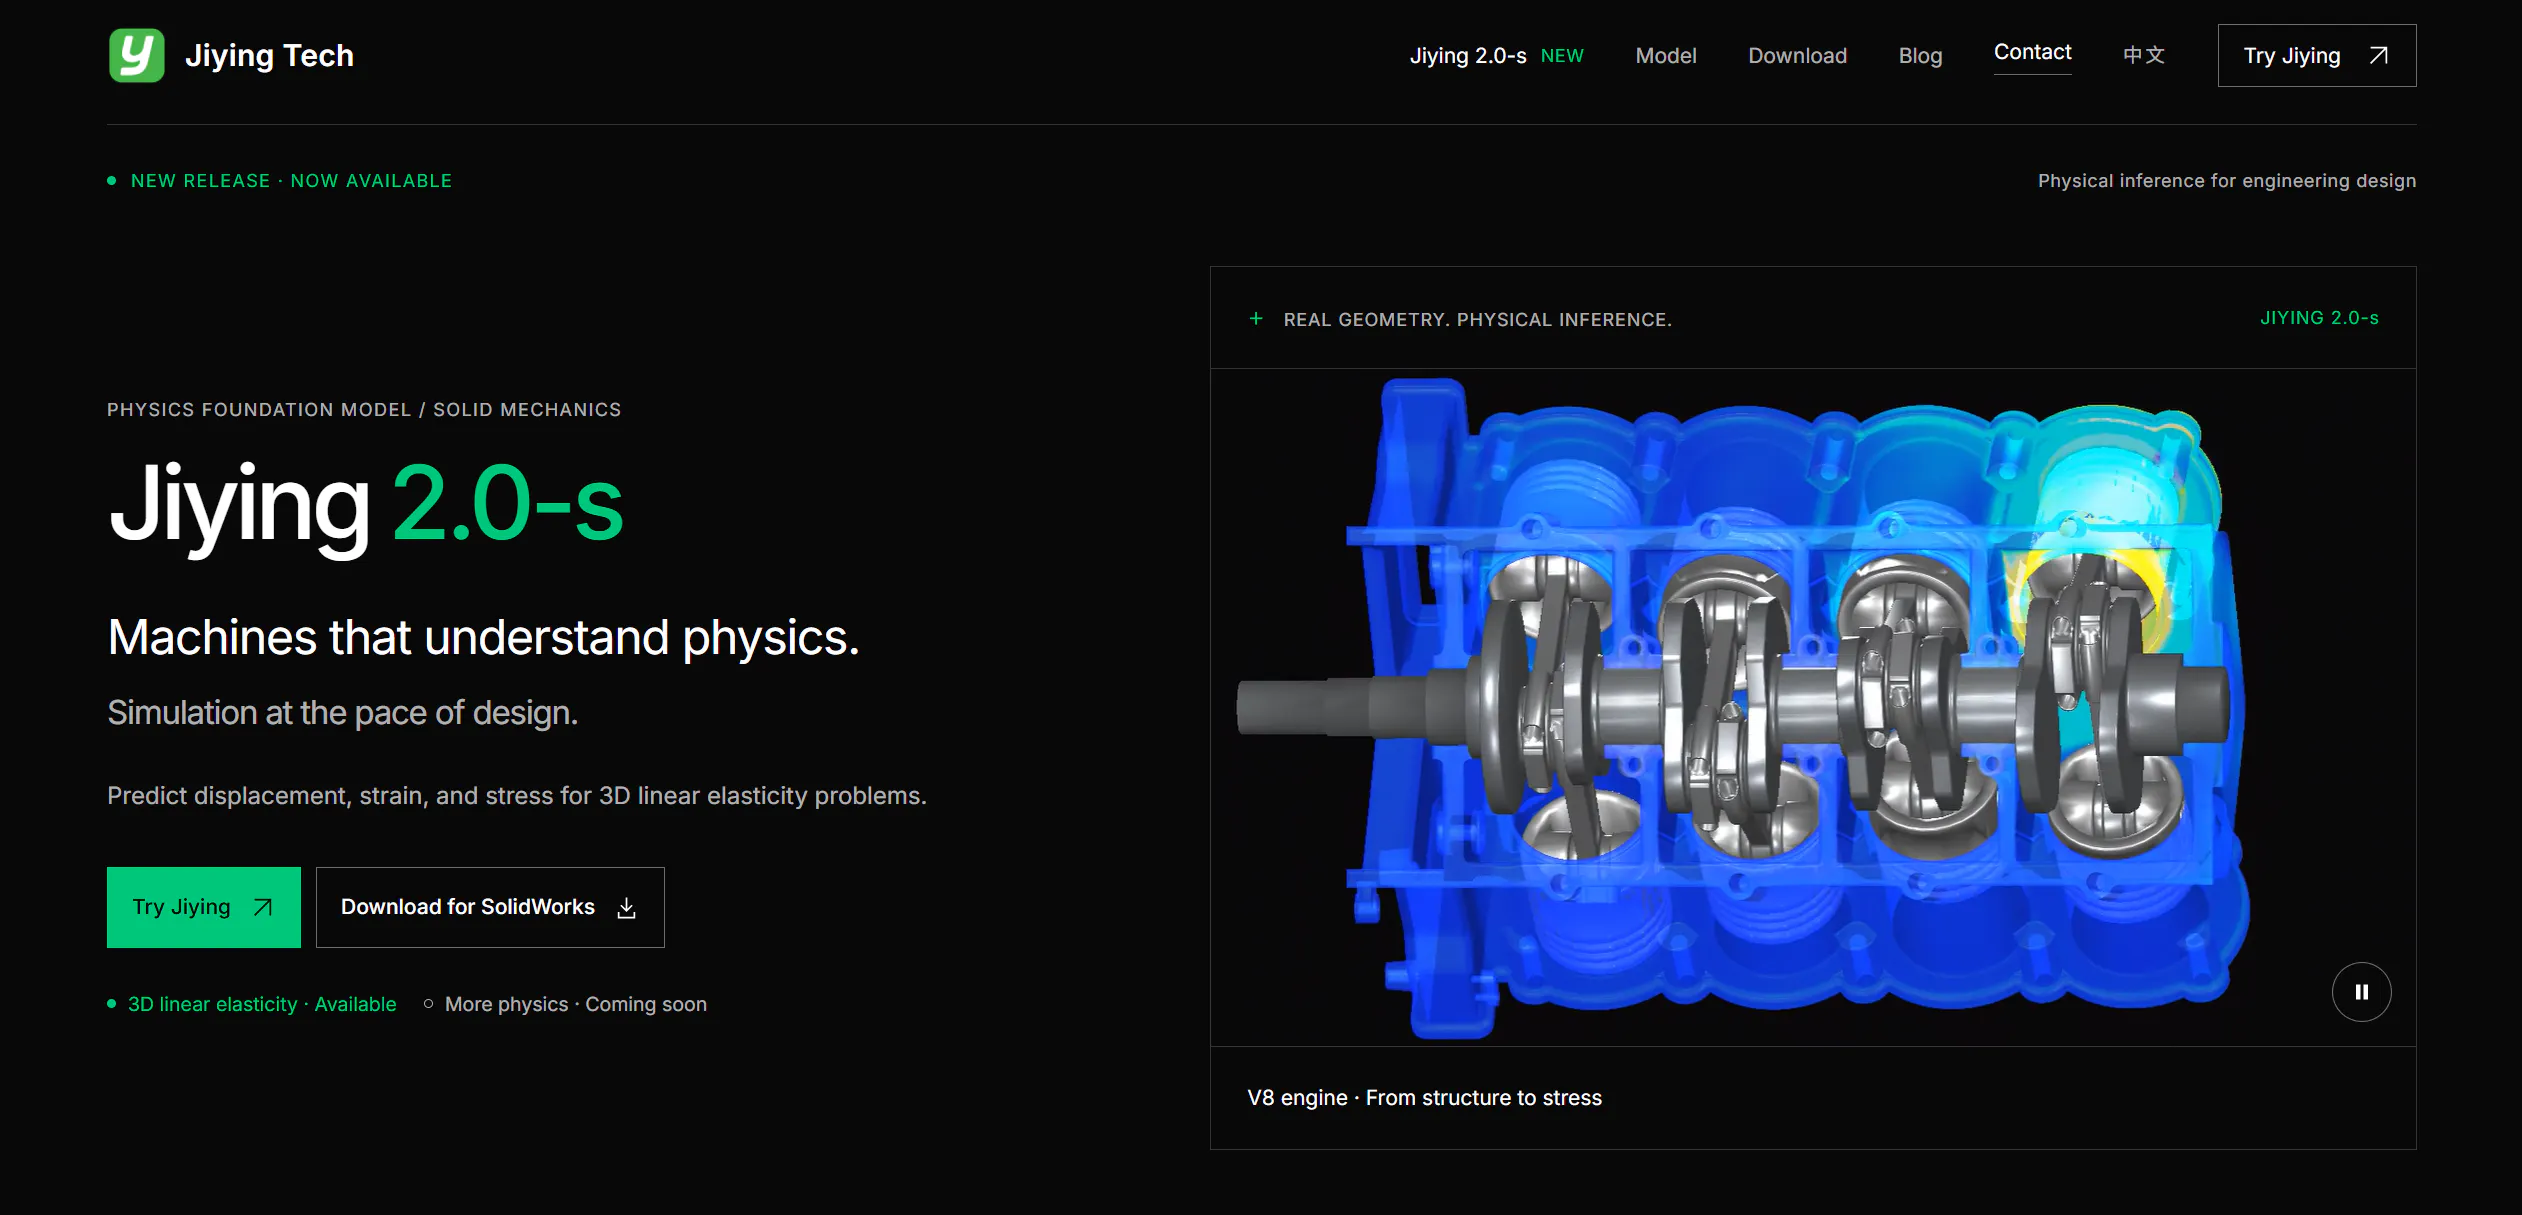This screenshot has width=2522, height=1215.
Task: Go to the Model nav item
Action: click(1665, 56)
